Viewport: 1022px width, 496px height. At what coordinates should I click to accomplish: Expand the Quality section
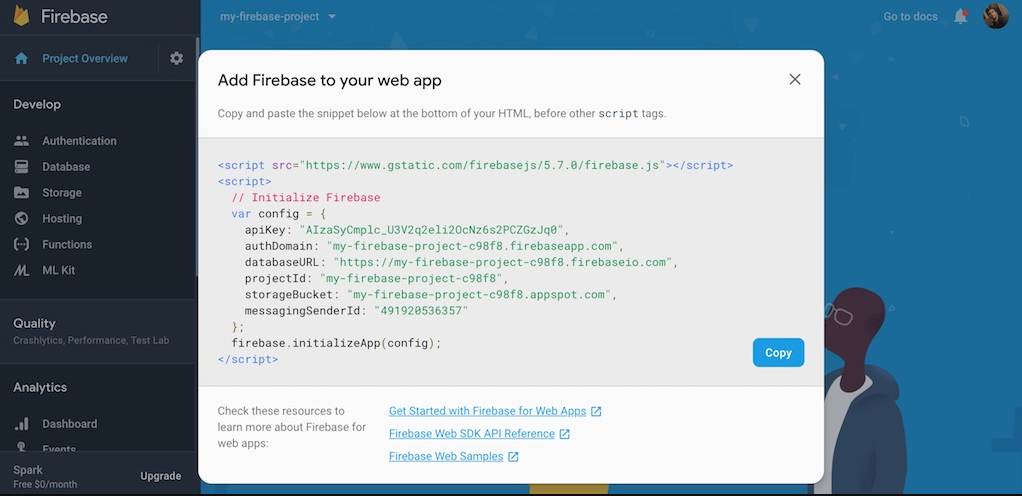(x=98, y=331)
